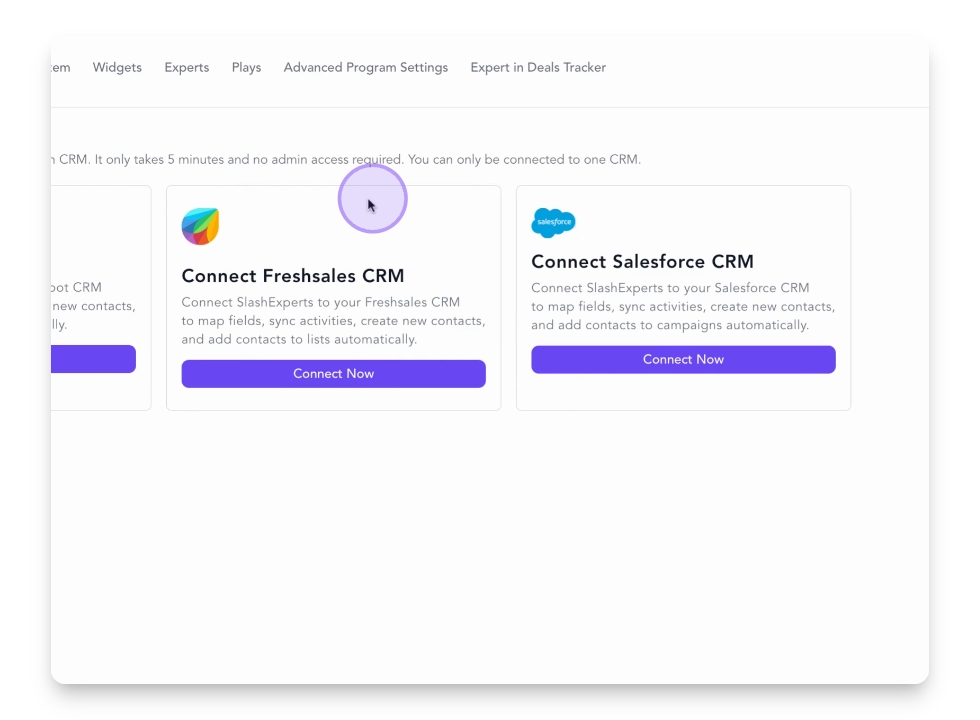Screen dimensions: 980x720
Task: Click the Connect Freshsales CRM heading
Action: 293,276
